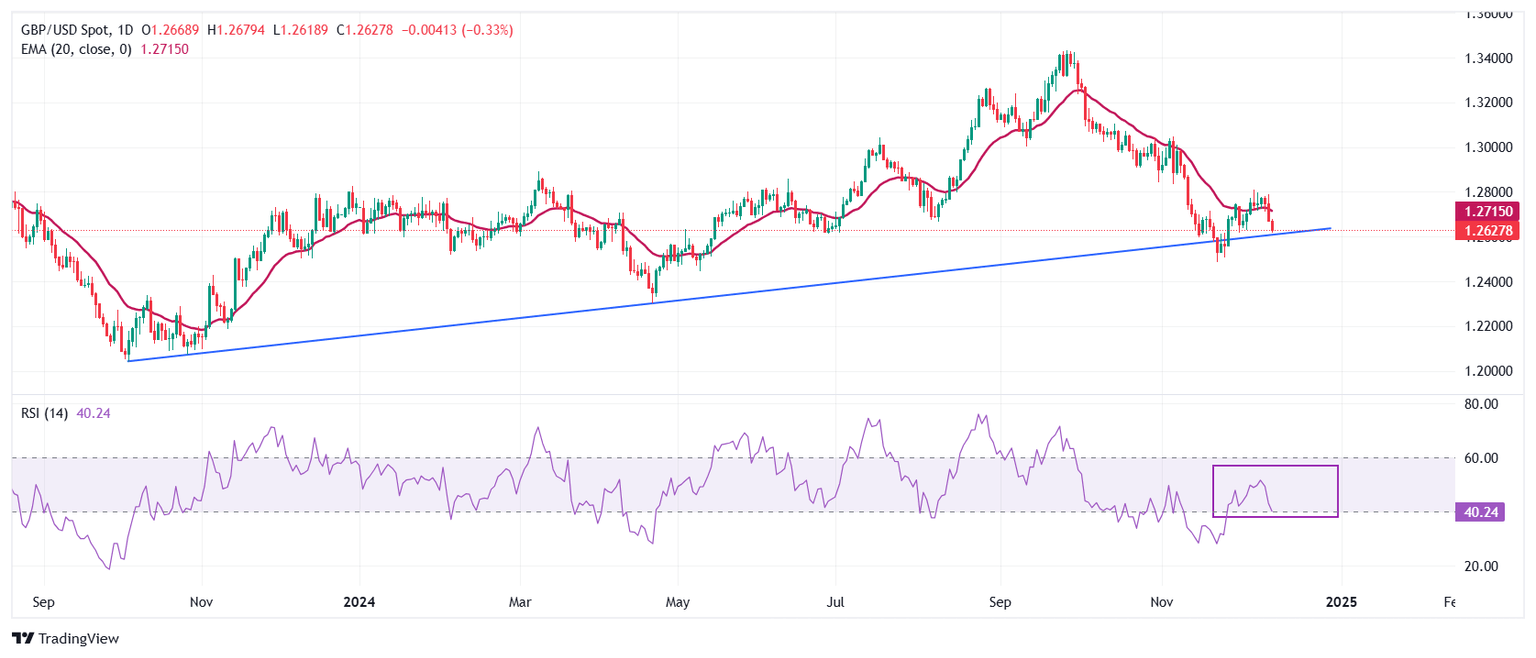Open the RSI (14) indicator legend
The width and height of the screenshot is (1536, 658).
(44, 414)
